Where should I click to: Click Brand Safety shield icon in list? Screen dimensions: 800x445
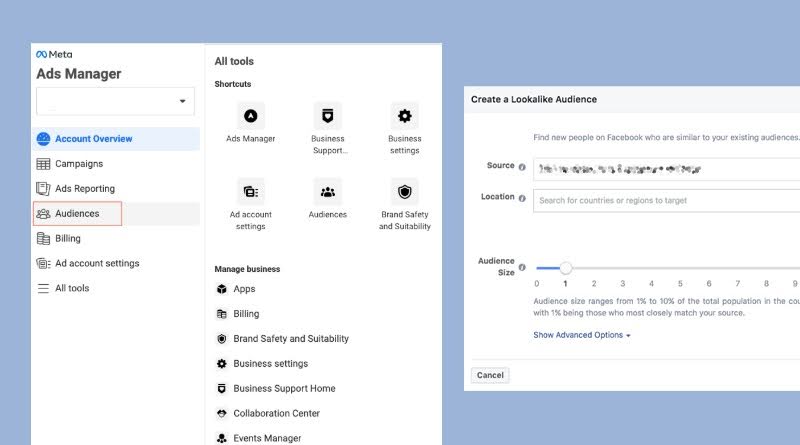click(x=221, y=339)
